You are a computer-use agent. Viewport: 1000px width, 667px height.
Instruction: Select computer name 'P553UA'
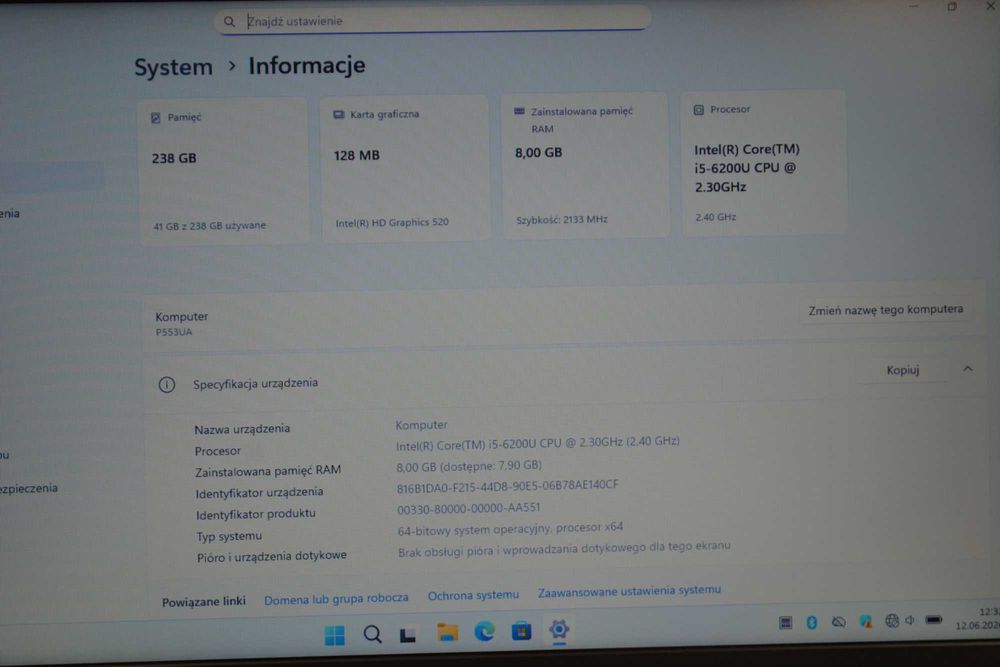173,332
